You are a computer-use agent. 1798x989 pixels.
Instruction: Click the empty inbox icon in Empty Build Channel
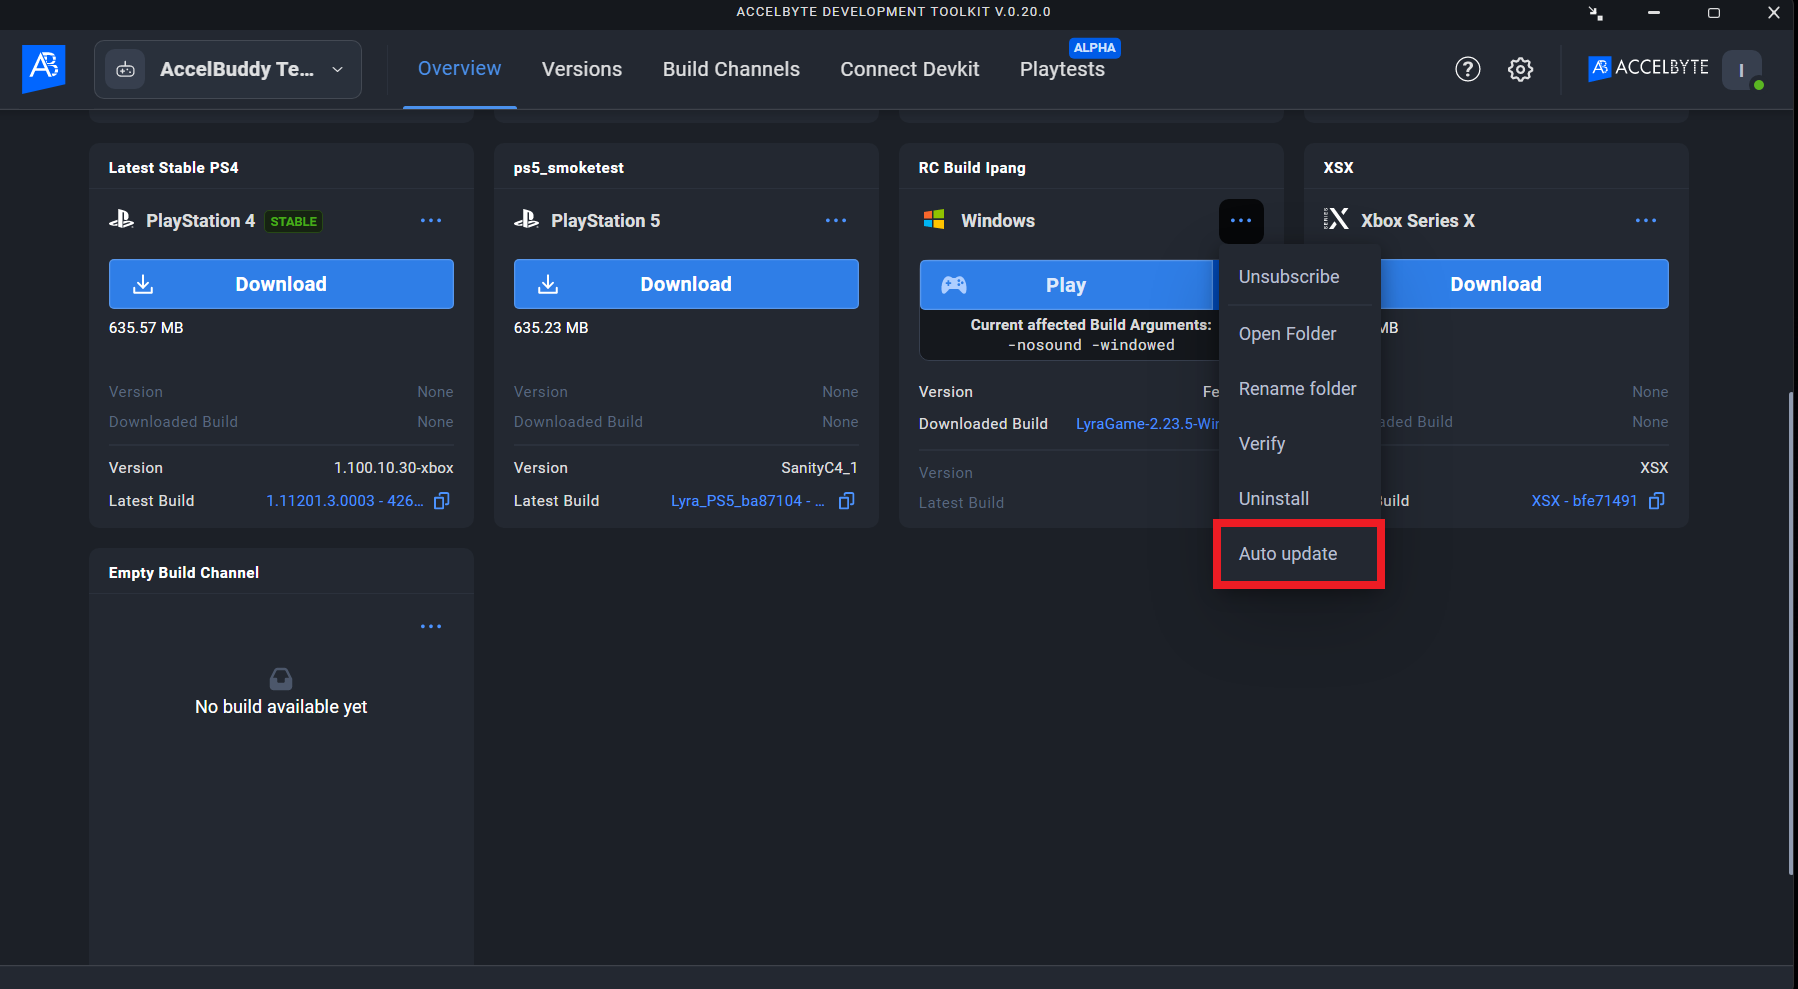coord(281,678)
